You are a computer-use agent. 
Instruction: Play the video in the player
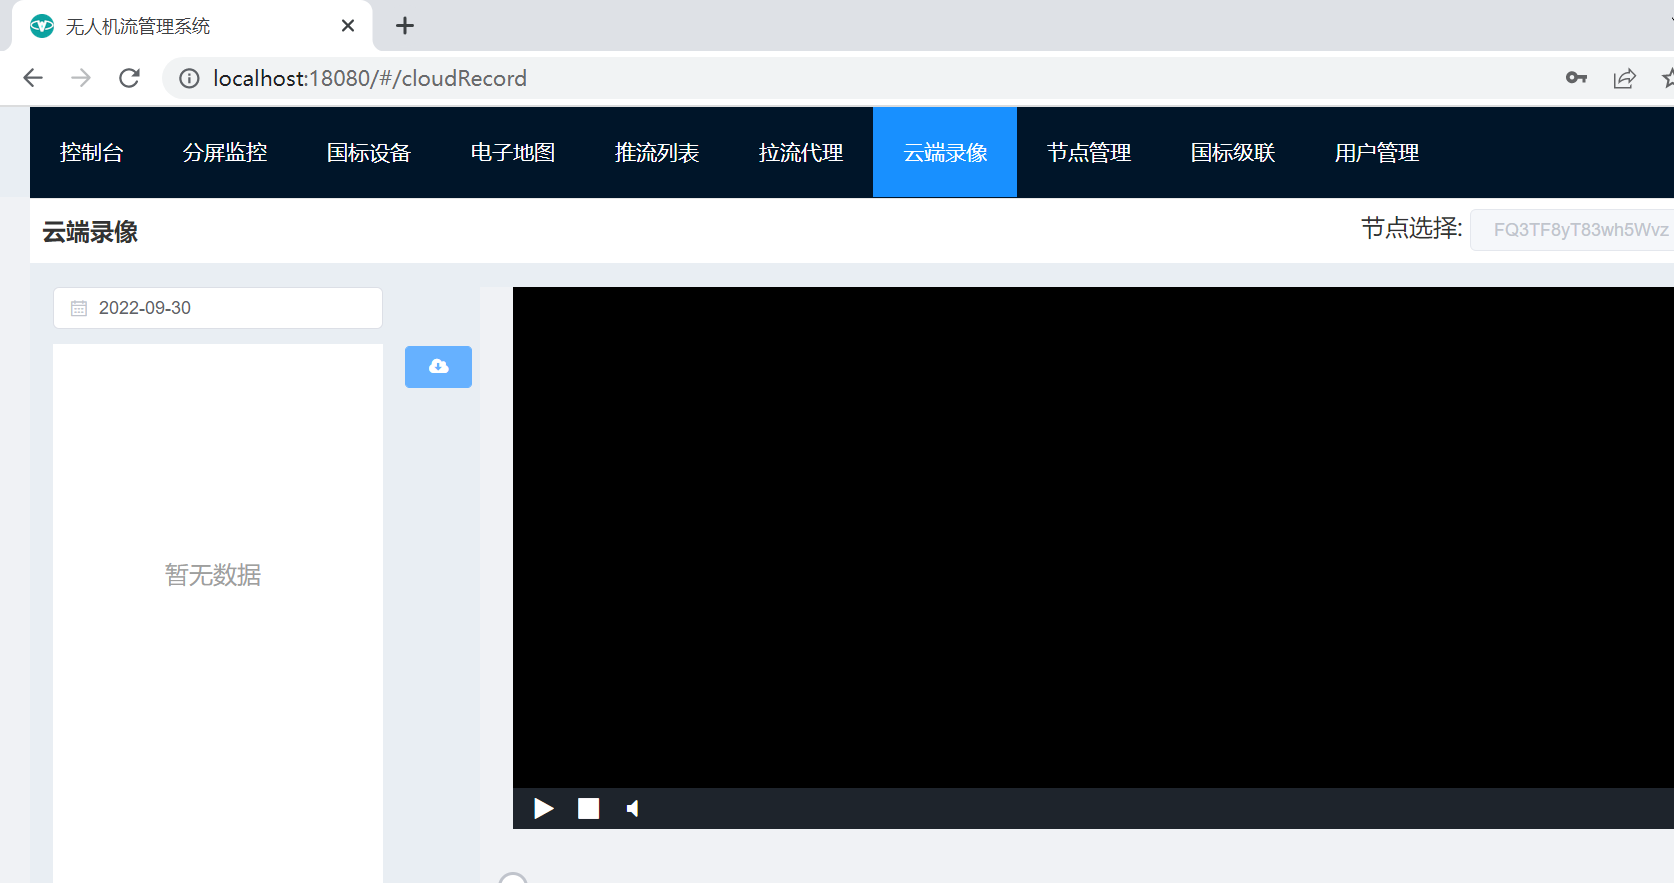point(543,808)
